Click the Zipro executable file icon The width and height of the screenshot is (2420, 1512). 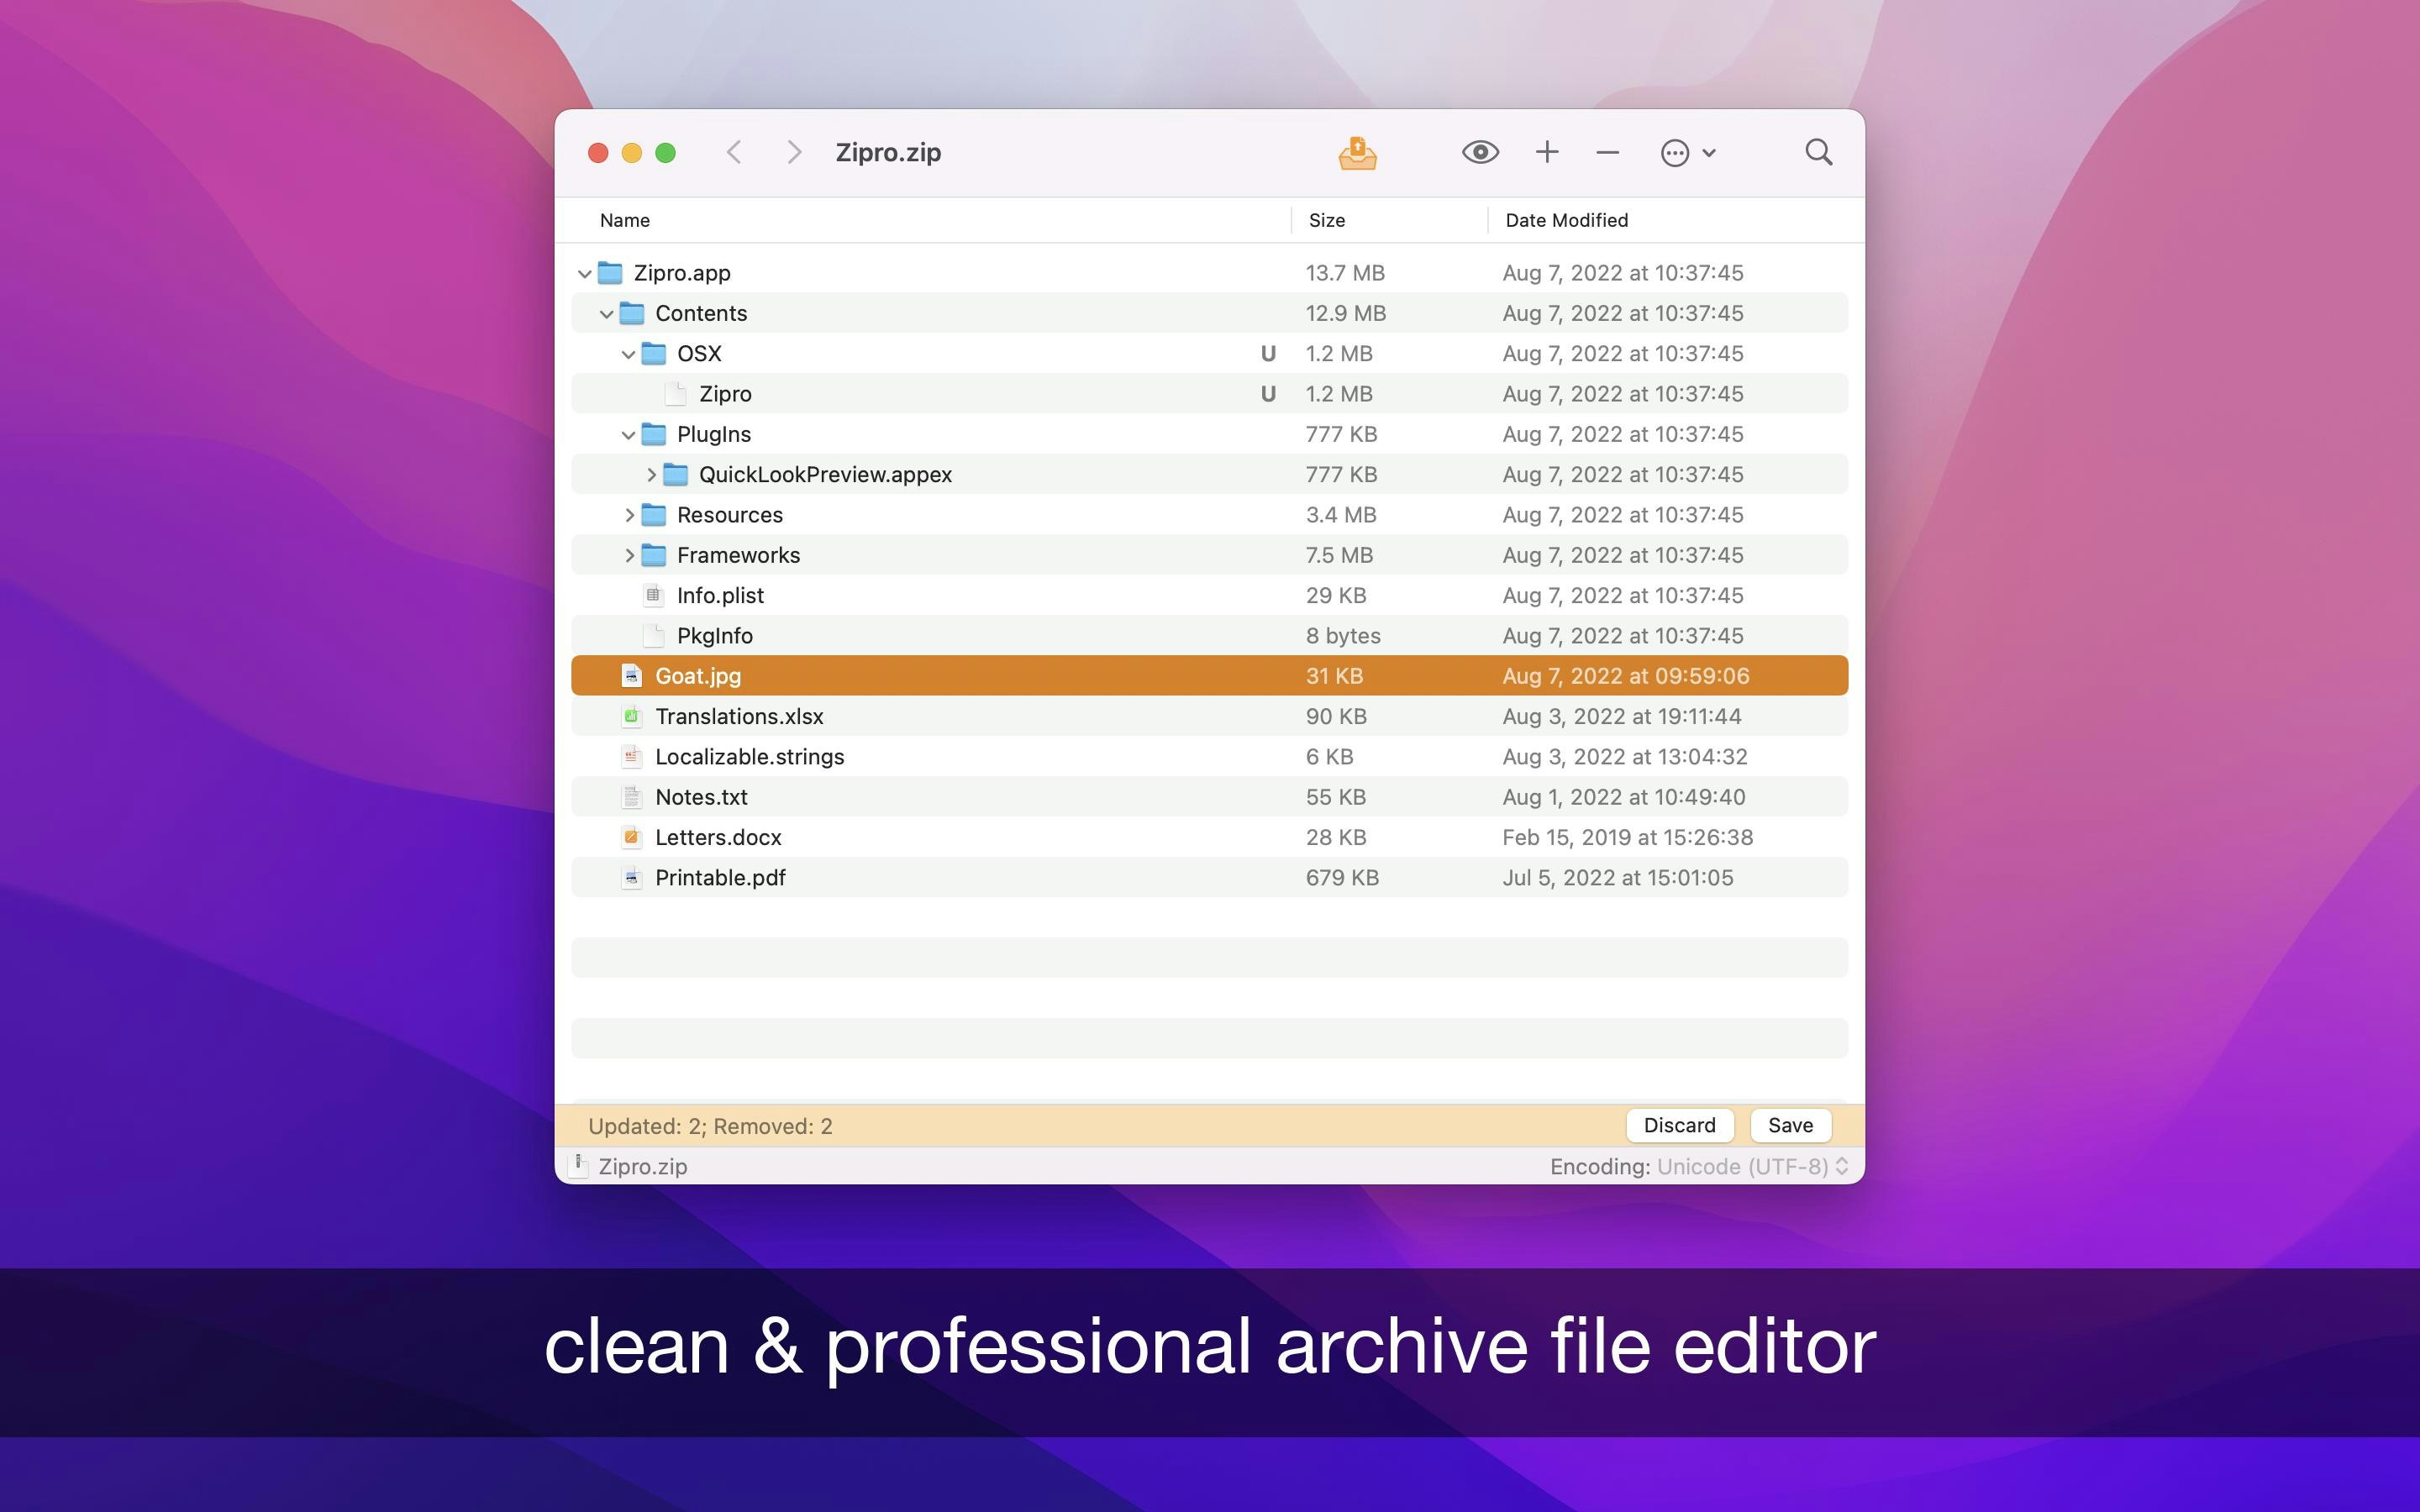tap(676, 394)
